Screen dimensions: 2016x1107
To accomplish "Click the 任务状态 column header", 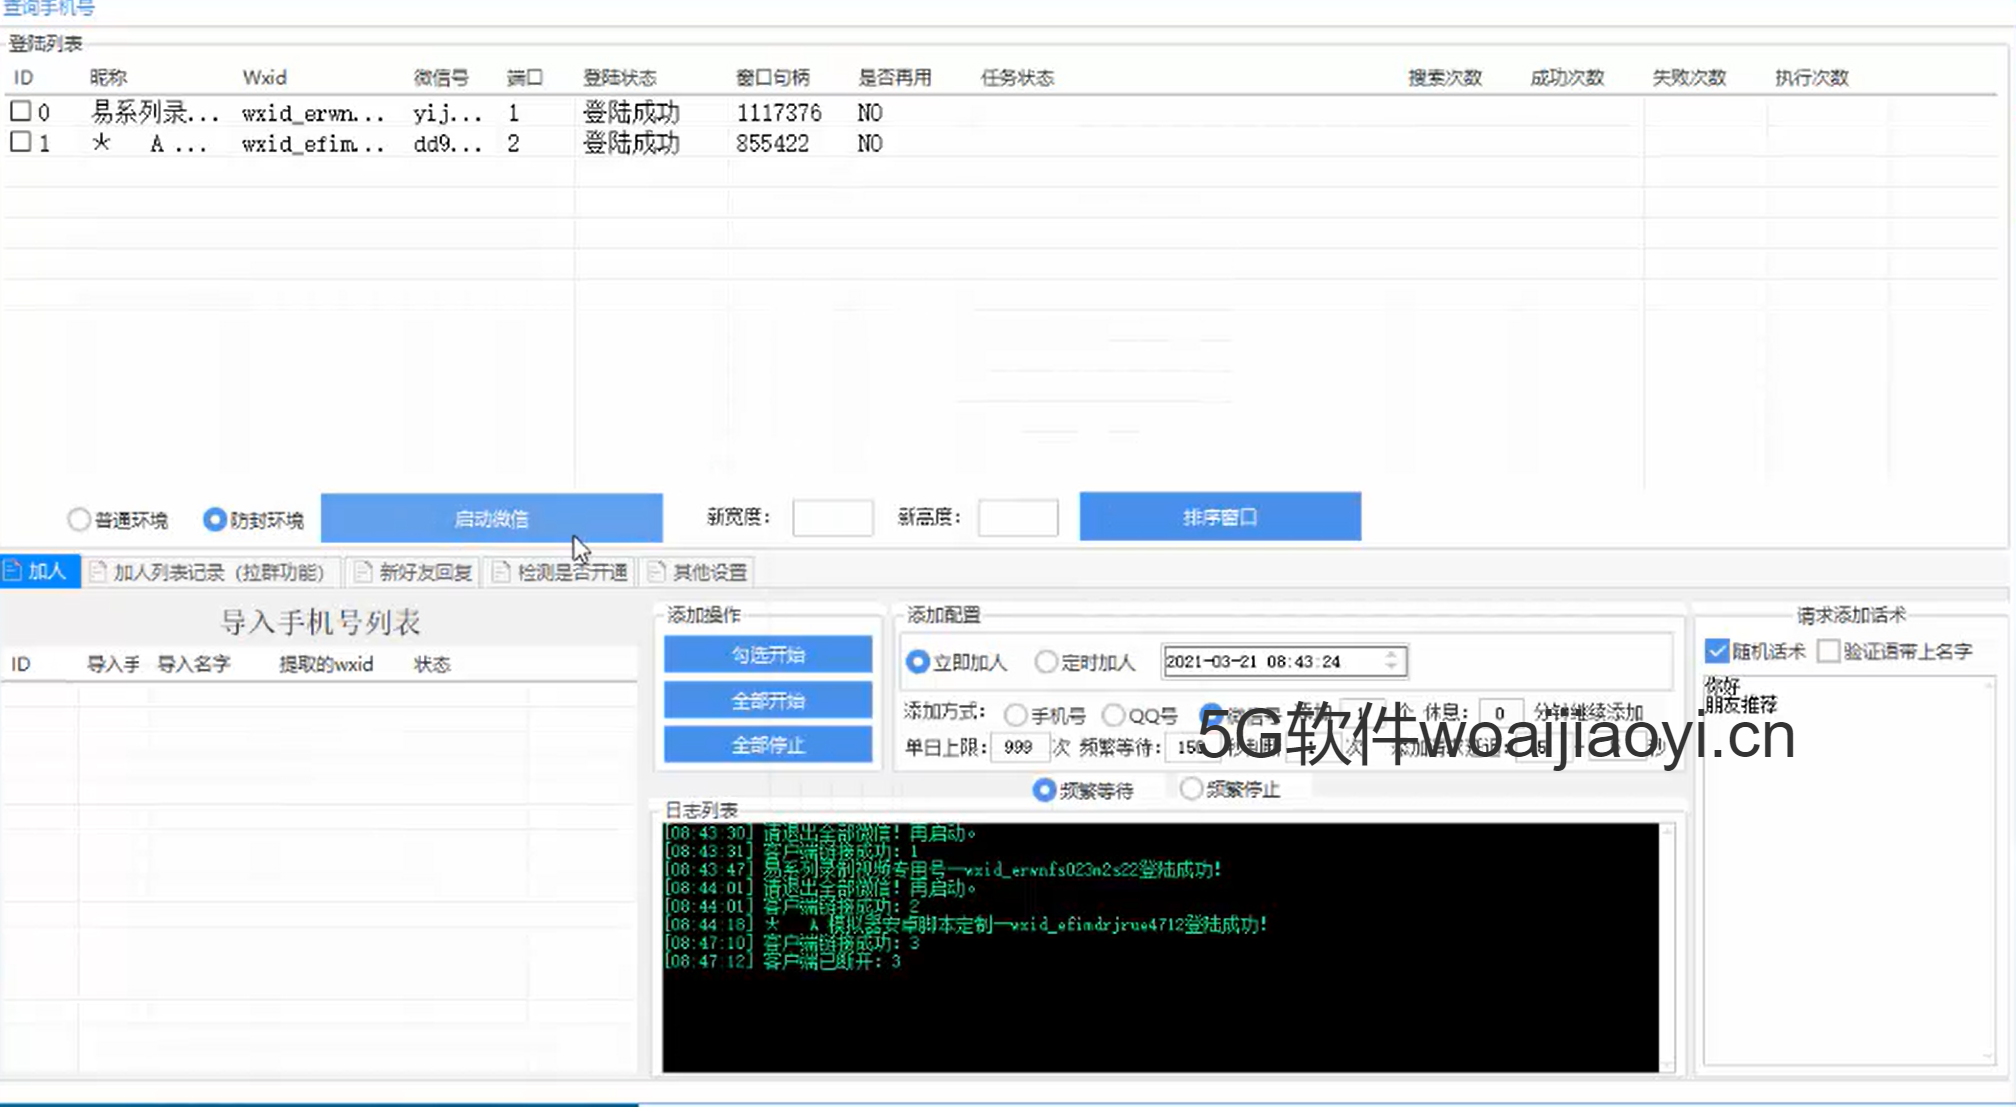I will coord(1017,77).
